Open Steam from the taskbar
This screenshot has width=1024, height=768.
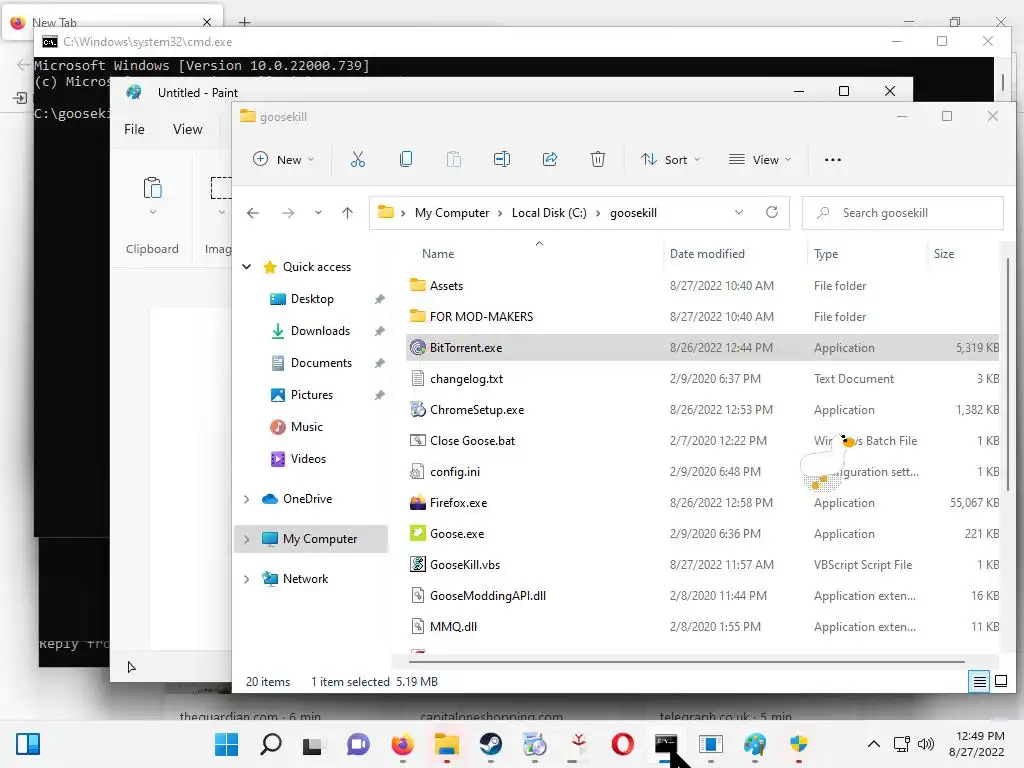tap(490, 744)
